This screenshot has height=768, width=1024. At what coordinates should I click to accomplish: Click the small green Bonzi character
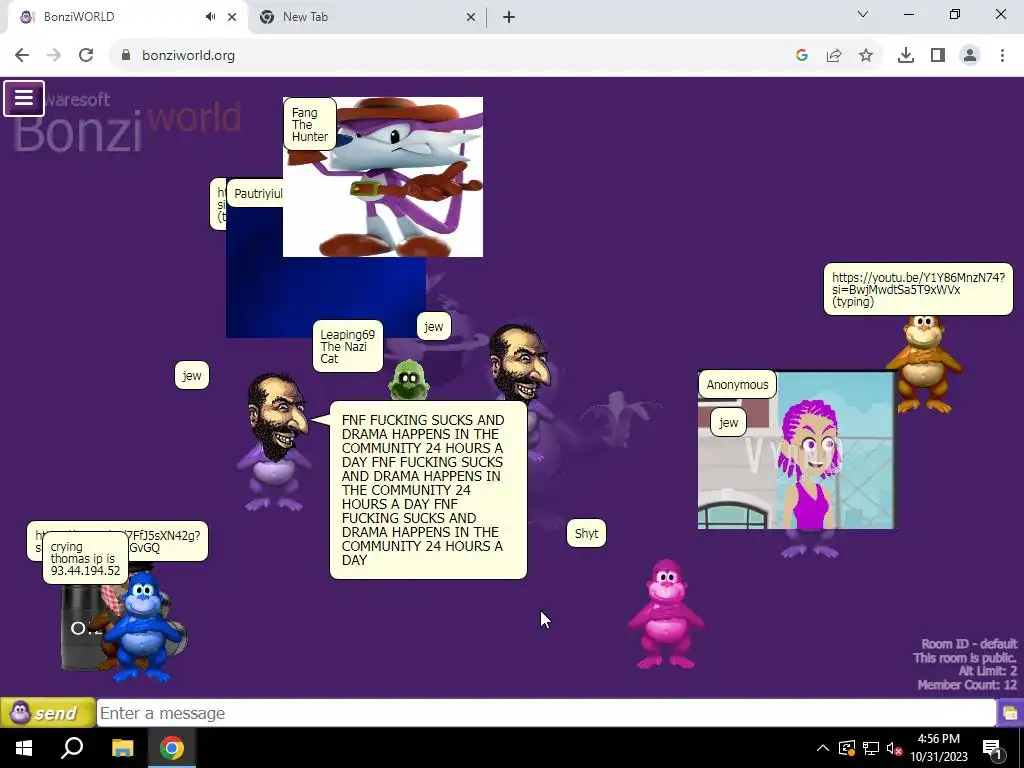click(x=409, y=379)
